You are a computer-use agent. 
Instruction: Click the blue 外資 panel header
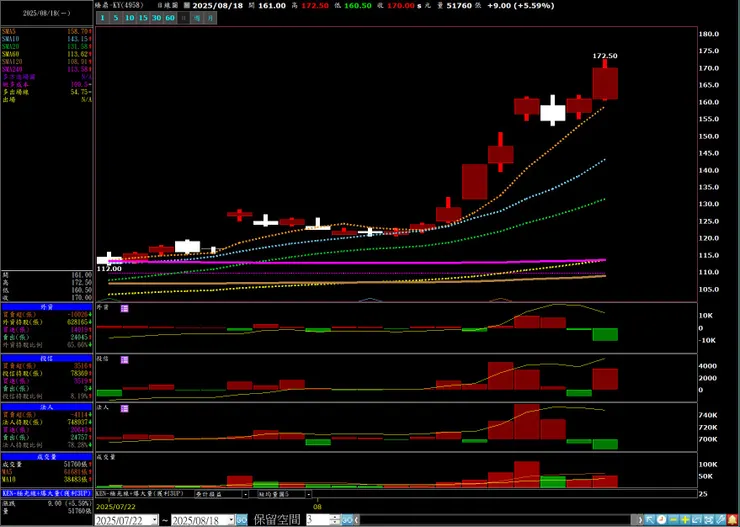click(47, 307)
